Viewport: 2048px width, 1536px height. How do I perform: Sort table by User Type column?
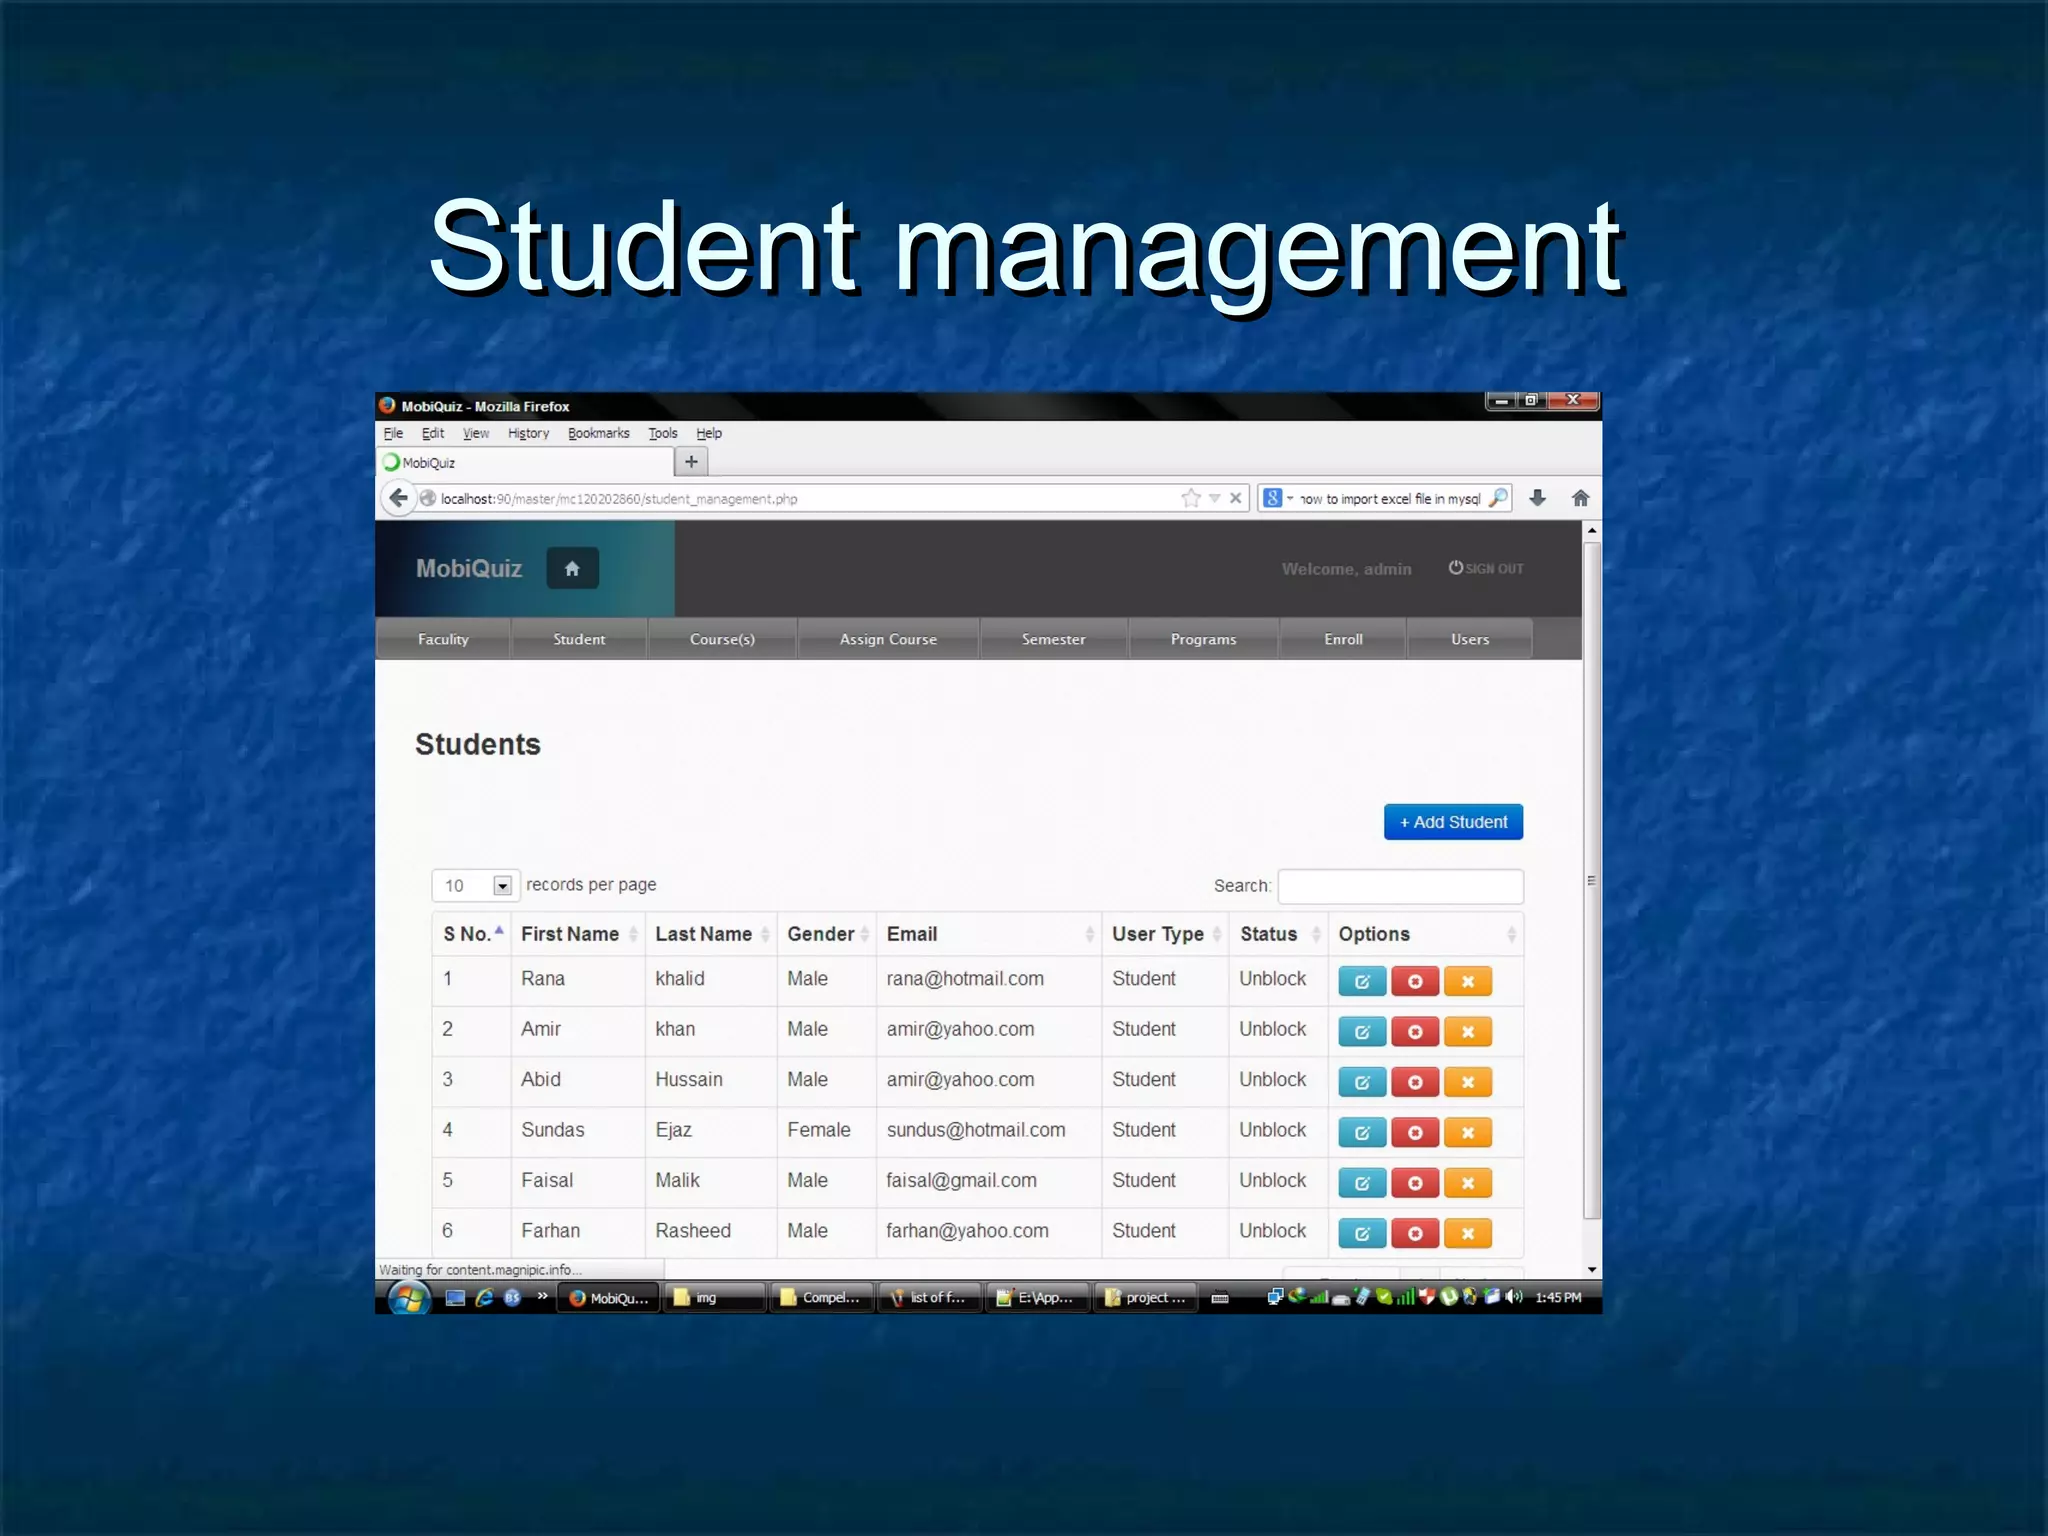pyautogui.click(x=1165, y=934)
